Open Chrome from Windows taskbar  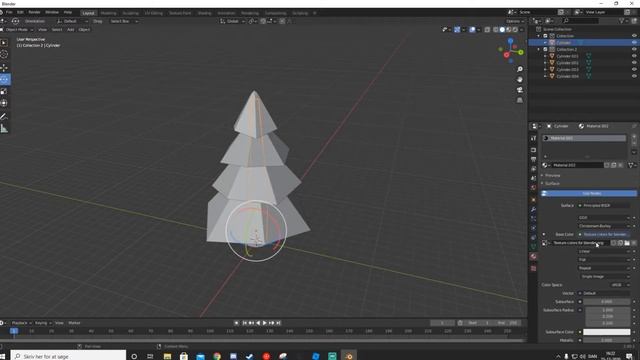[217, 356]
